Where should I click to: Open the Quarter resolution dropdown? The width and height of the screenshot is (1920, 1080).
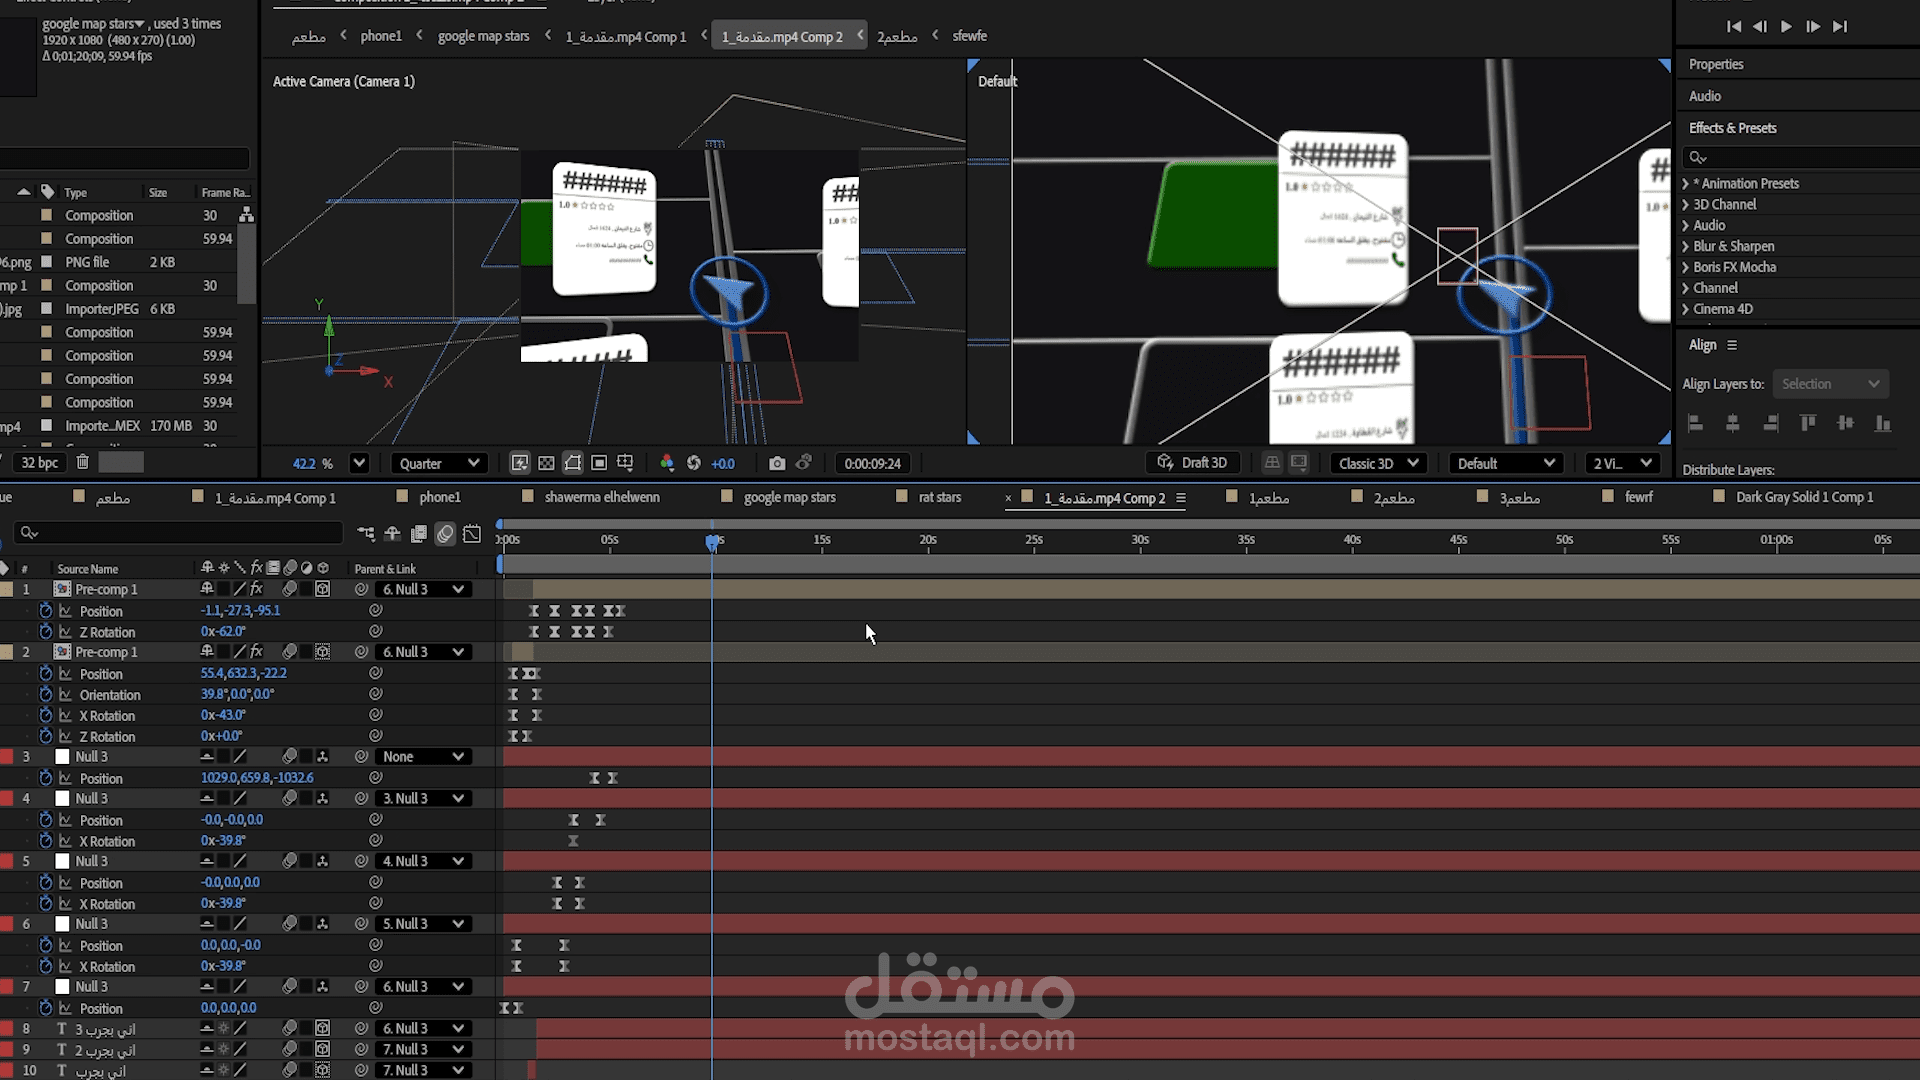coord(439,463)
